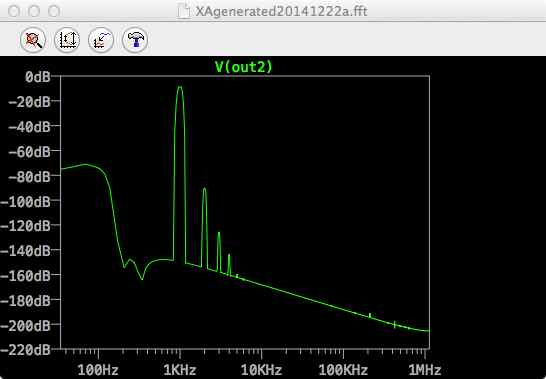Viewport: 546px width, 379px height.
Task: Click the document icon in title bar
Action: tap(184, 11)
